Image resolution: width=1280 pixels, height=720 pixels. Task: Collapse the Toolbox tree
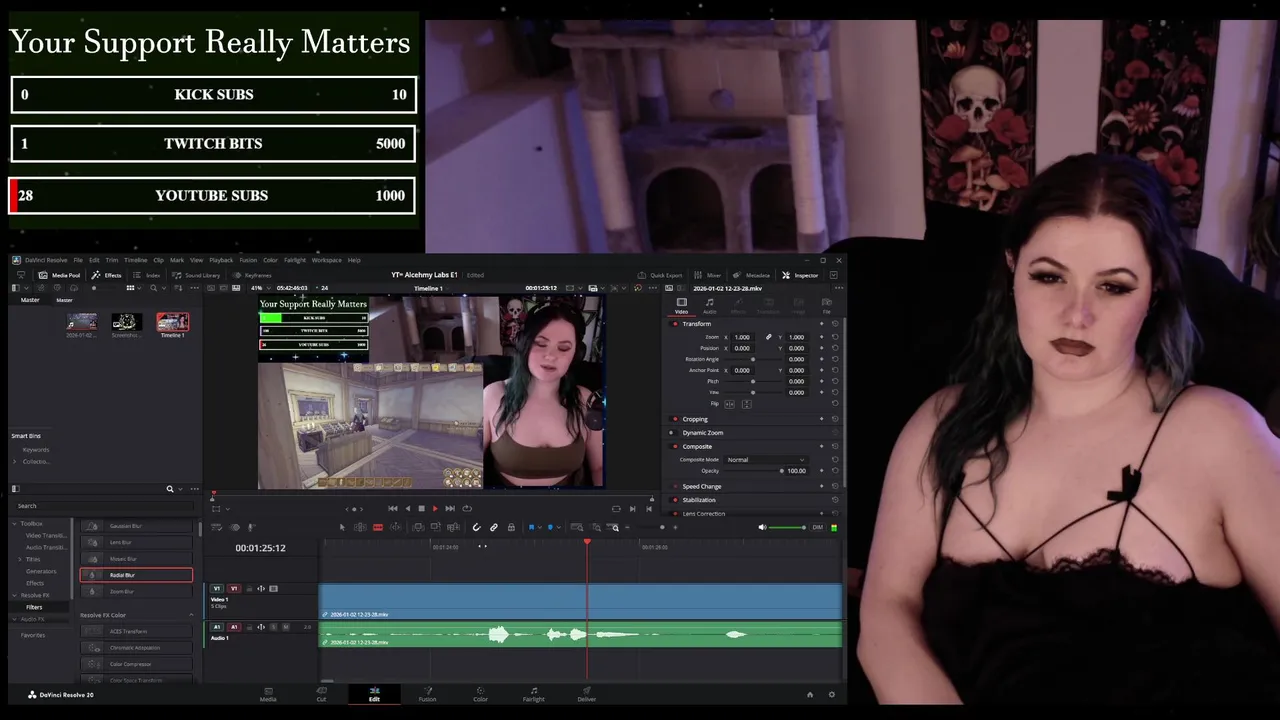tap(14, 523)
